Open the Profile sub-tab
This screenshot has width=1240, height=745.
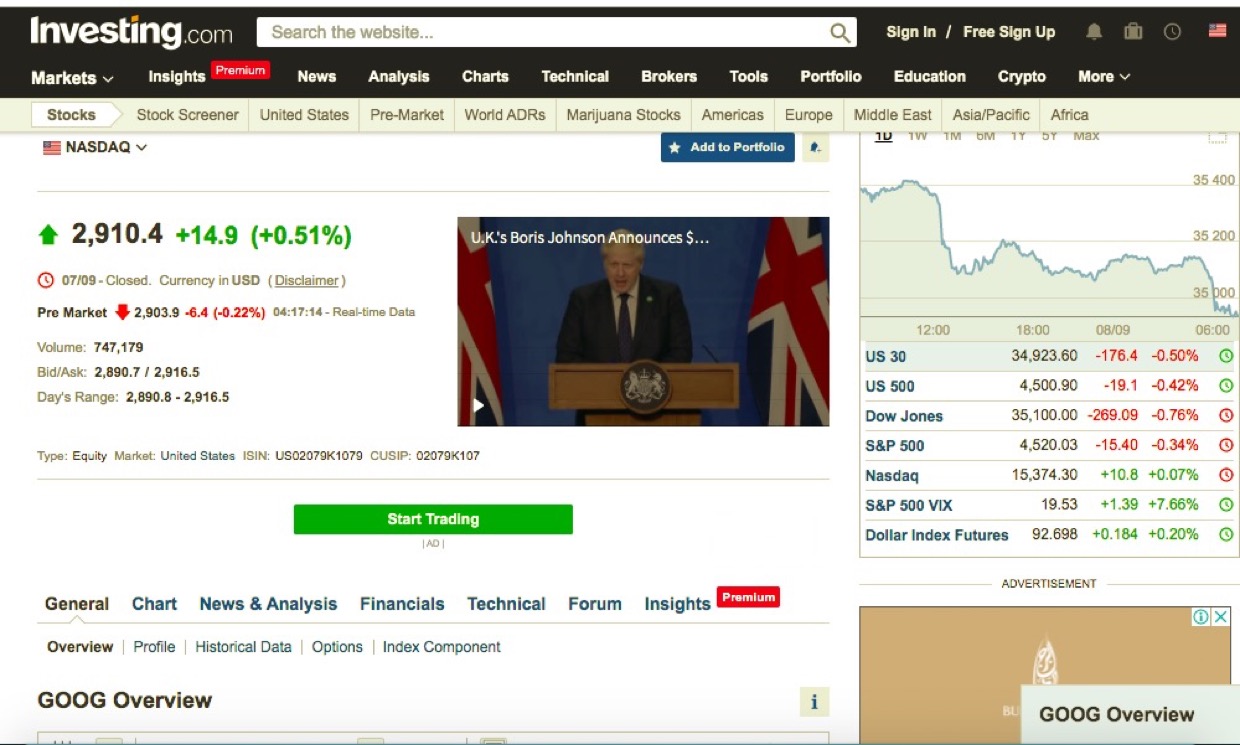[x=154, y=647]
